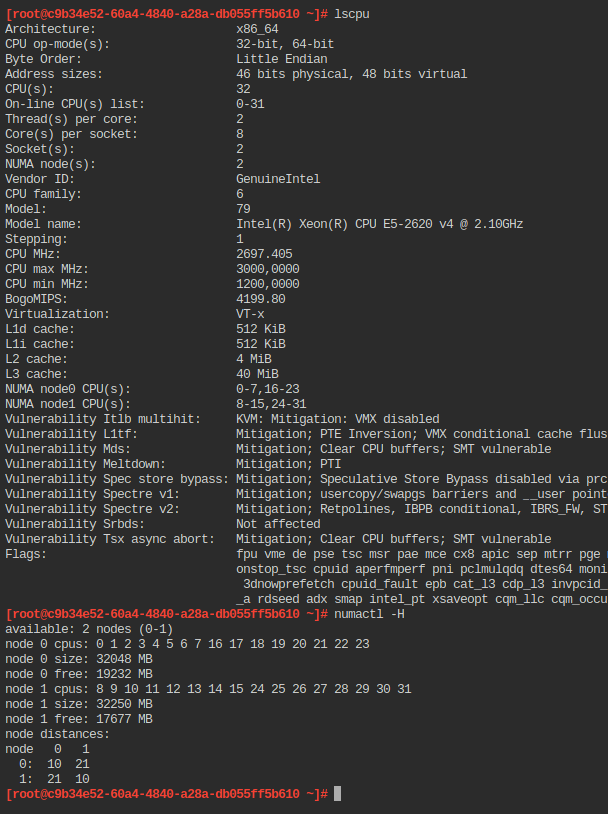Click the CPU MHz value 2697.405
The width and height of the screenshot is (608, 814).
pos(264,254)
